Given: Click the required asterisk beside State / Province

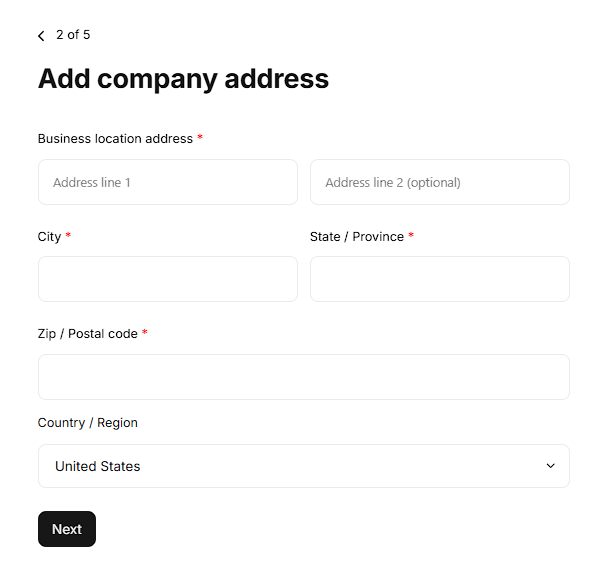Looking at the screenshot, I should (411, 237).
